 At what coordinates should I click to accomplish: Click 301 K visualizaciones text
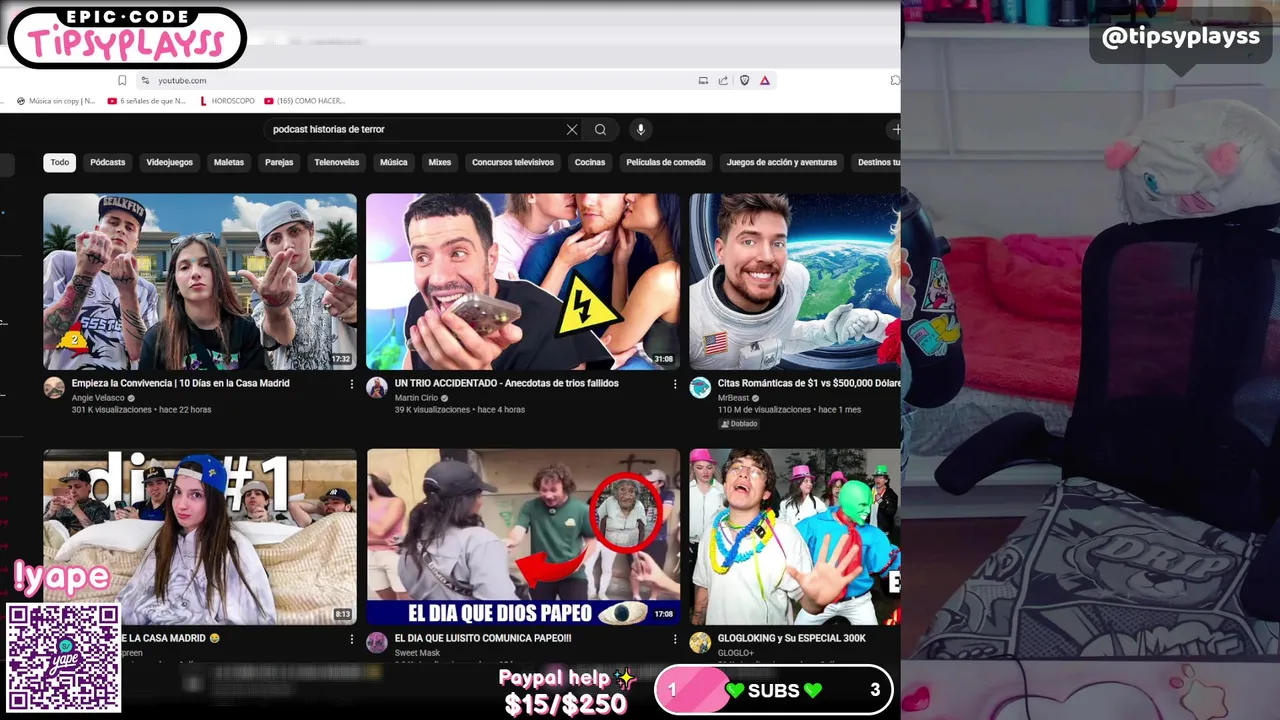113,410
